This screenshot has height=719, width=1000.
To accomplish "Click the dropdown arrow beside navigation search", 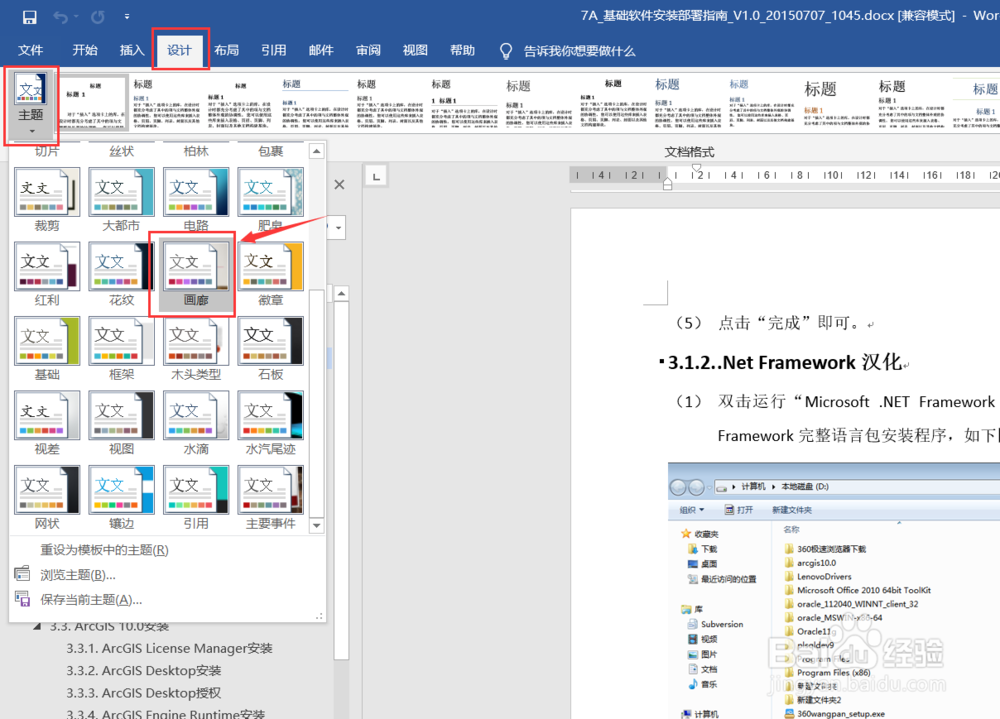I will [338, 228].
